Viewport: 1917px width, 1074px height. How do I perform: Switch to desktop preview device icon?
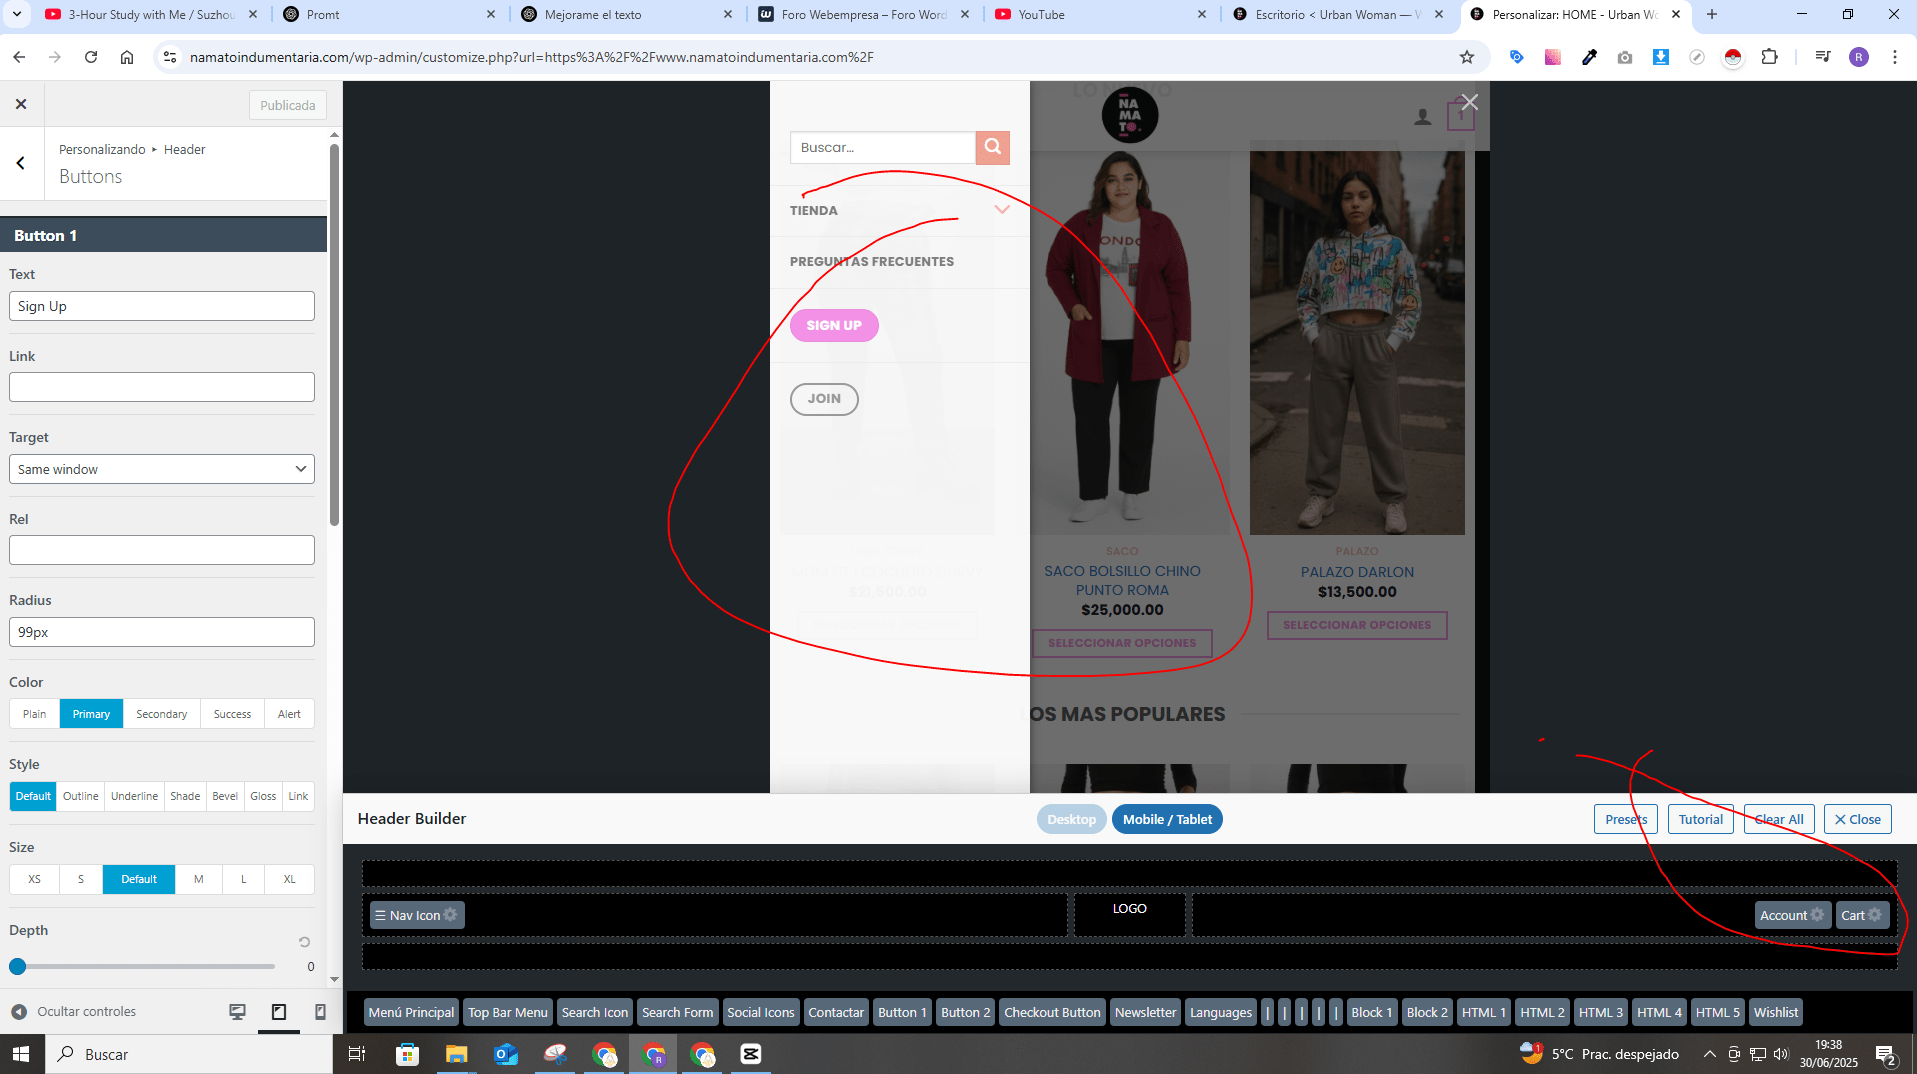tap(237, 1012)
